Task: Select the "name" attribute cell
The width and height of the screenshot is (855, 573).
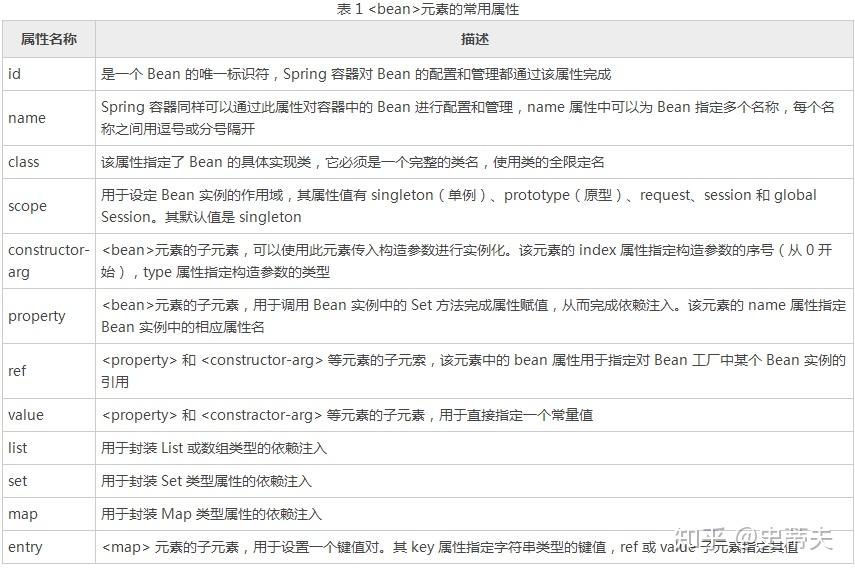Action: coord(49,118)
